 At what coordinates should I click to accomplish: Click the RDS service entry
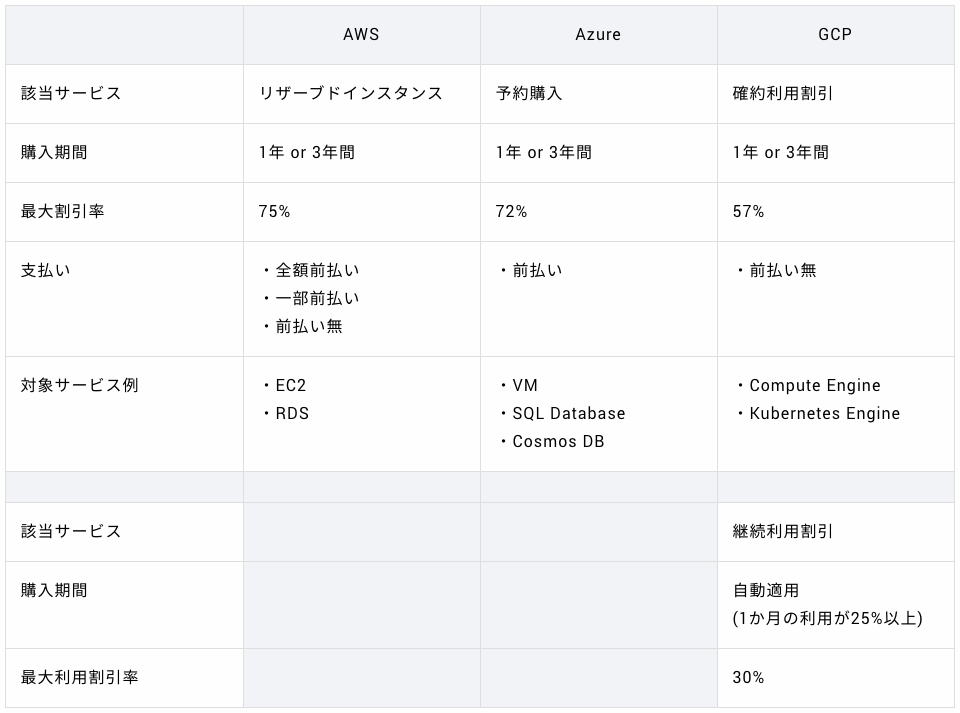pos(292,413)
